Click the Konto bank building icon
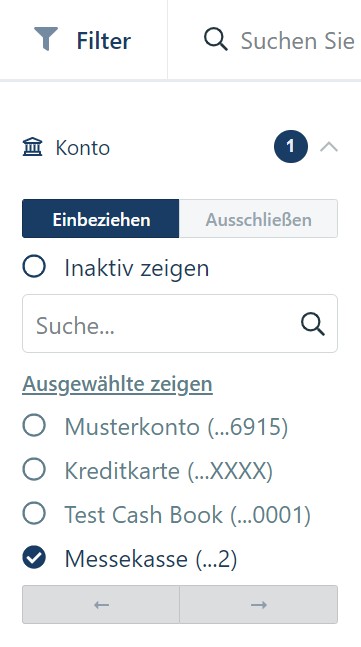 [x=33, y=147]
